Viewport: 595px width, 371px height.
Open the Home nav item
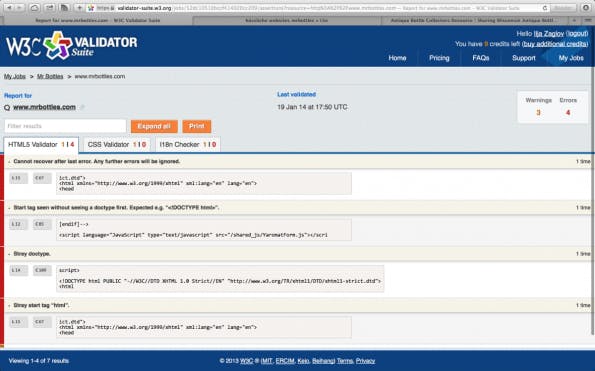pyautogui.click(x=397, y=58)
